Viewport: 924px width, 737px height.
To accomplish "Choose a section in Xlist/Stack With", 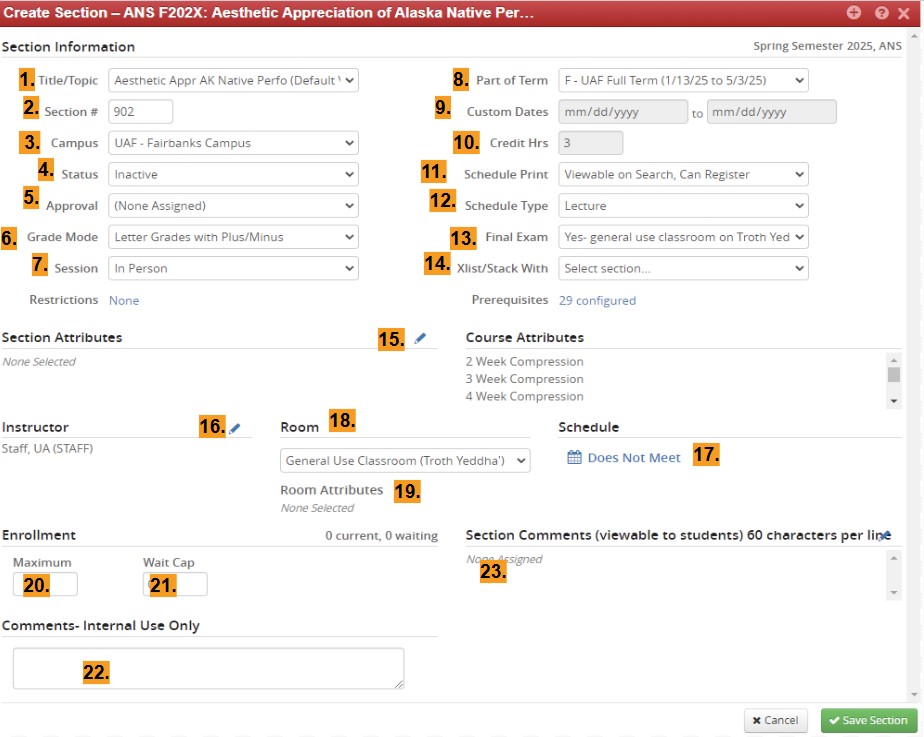I will (x=683, y=268).
